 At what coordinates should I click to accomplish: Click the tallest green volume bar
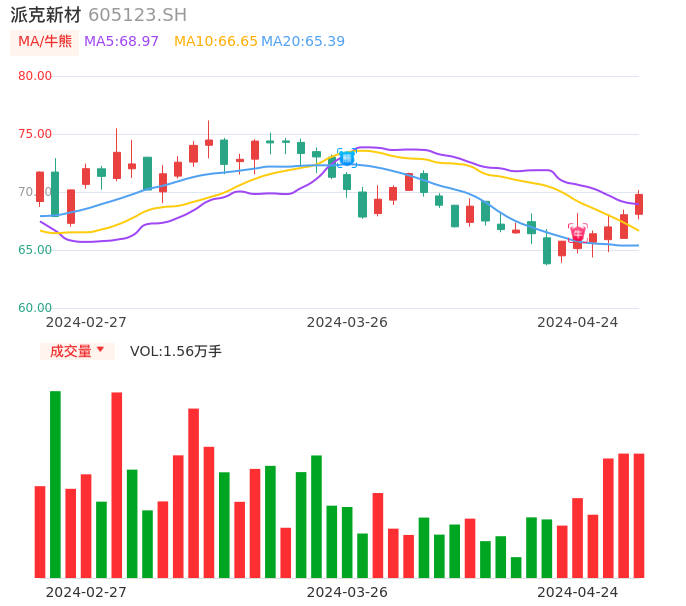(x=55, y=484)
